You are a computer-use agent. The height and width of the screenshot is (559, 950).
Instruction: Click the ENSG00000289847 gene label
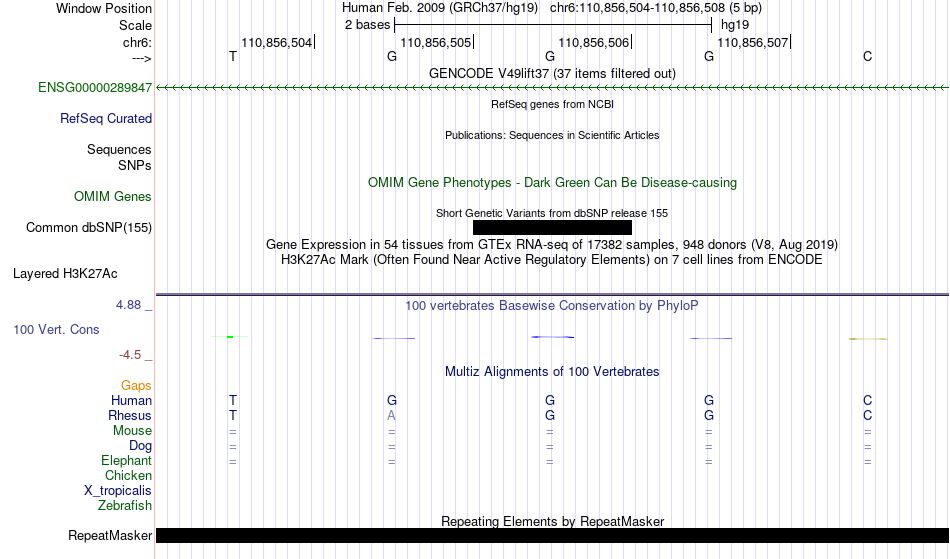(95, 88)
